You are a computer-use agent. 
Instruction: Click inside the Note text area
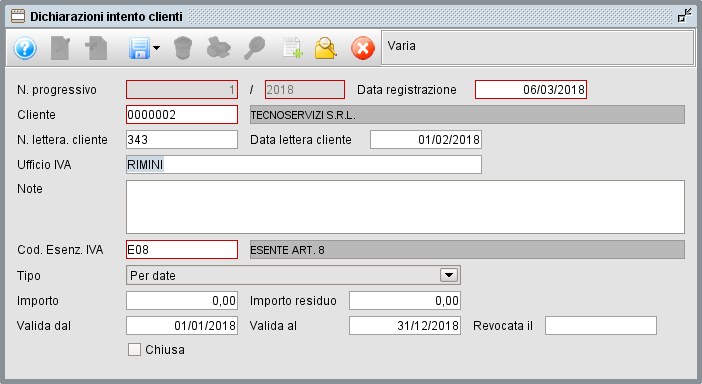coord(405,207)
